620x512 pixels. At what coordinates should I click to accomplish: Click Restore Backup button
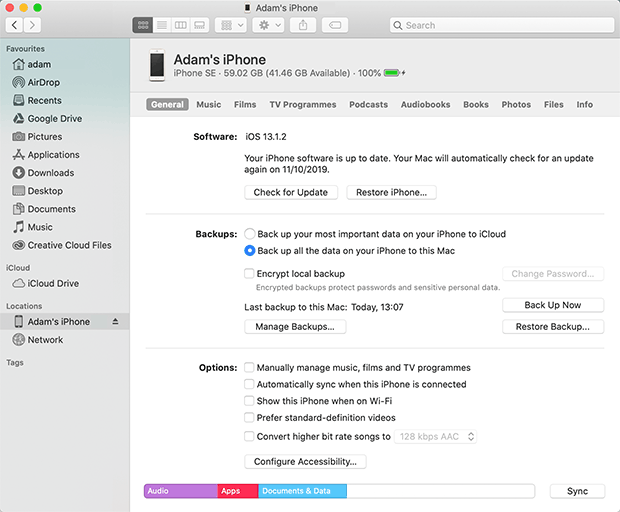553,327
